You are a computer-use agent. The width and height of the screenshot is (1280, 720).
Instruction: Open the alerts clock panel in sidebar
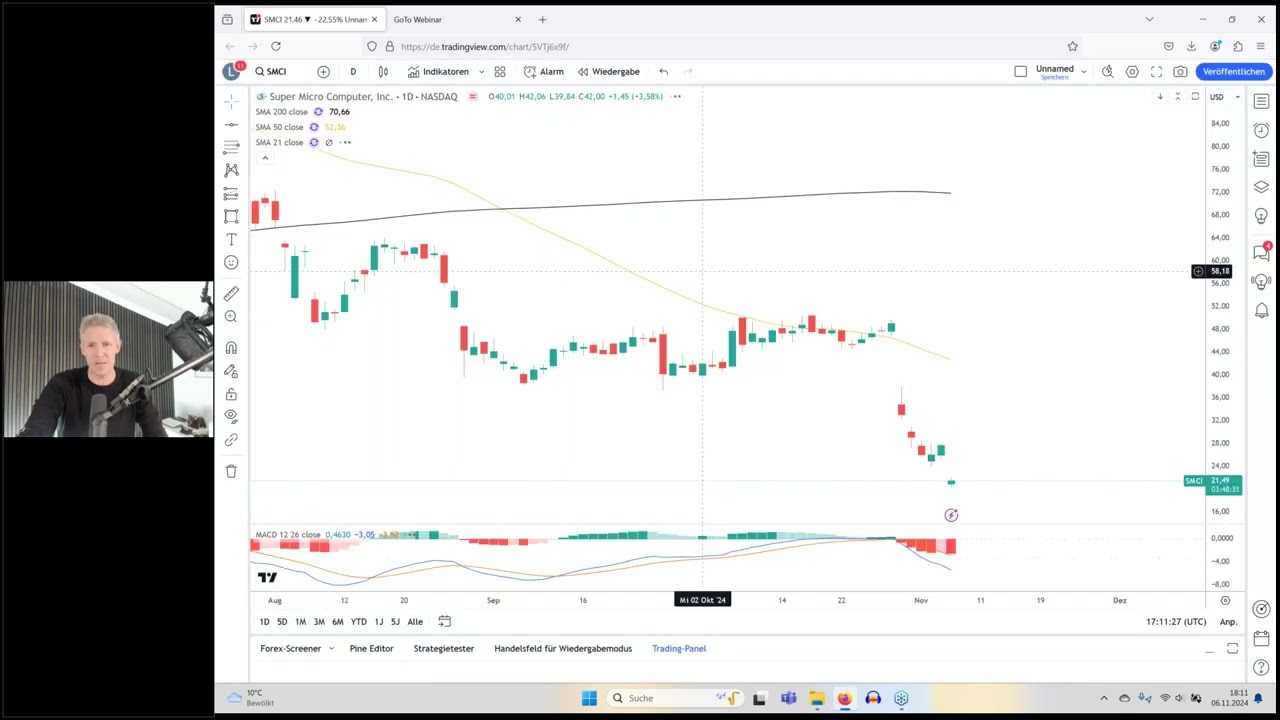click(x=1261, y=131)
